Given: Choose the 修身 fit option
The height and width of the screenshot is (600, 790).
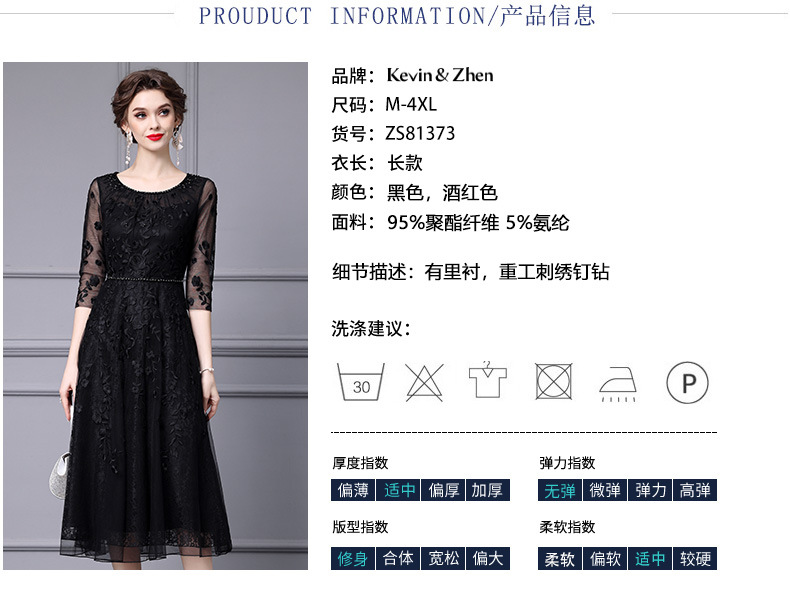Looking at the screenshot, I should point(353,558).
